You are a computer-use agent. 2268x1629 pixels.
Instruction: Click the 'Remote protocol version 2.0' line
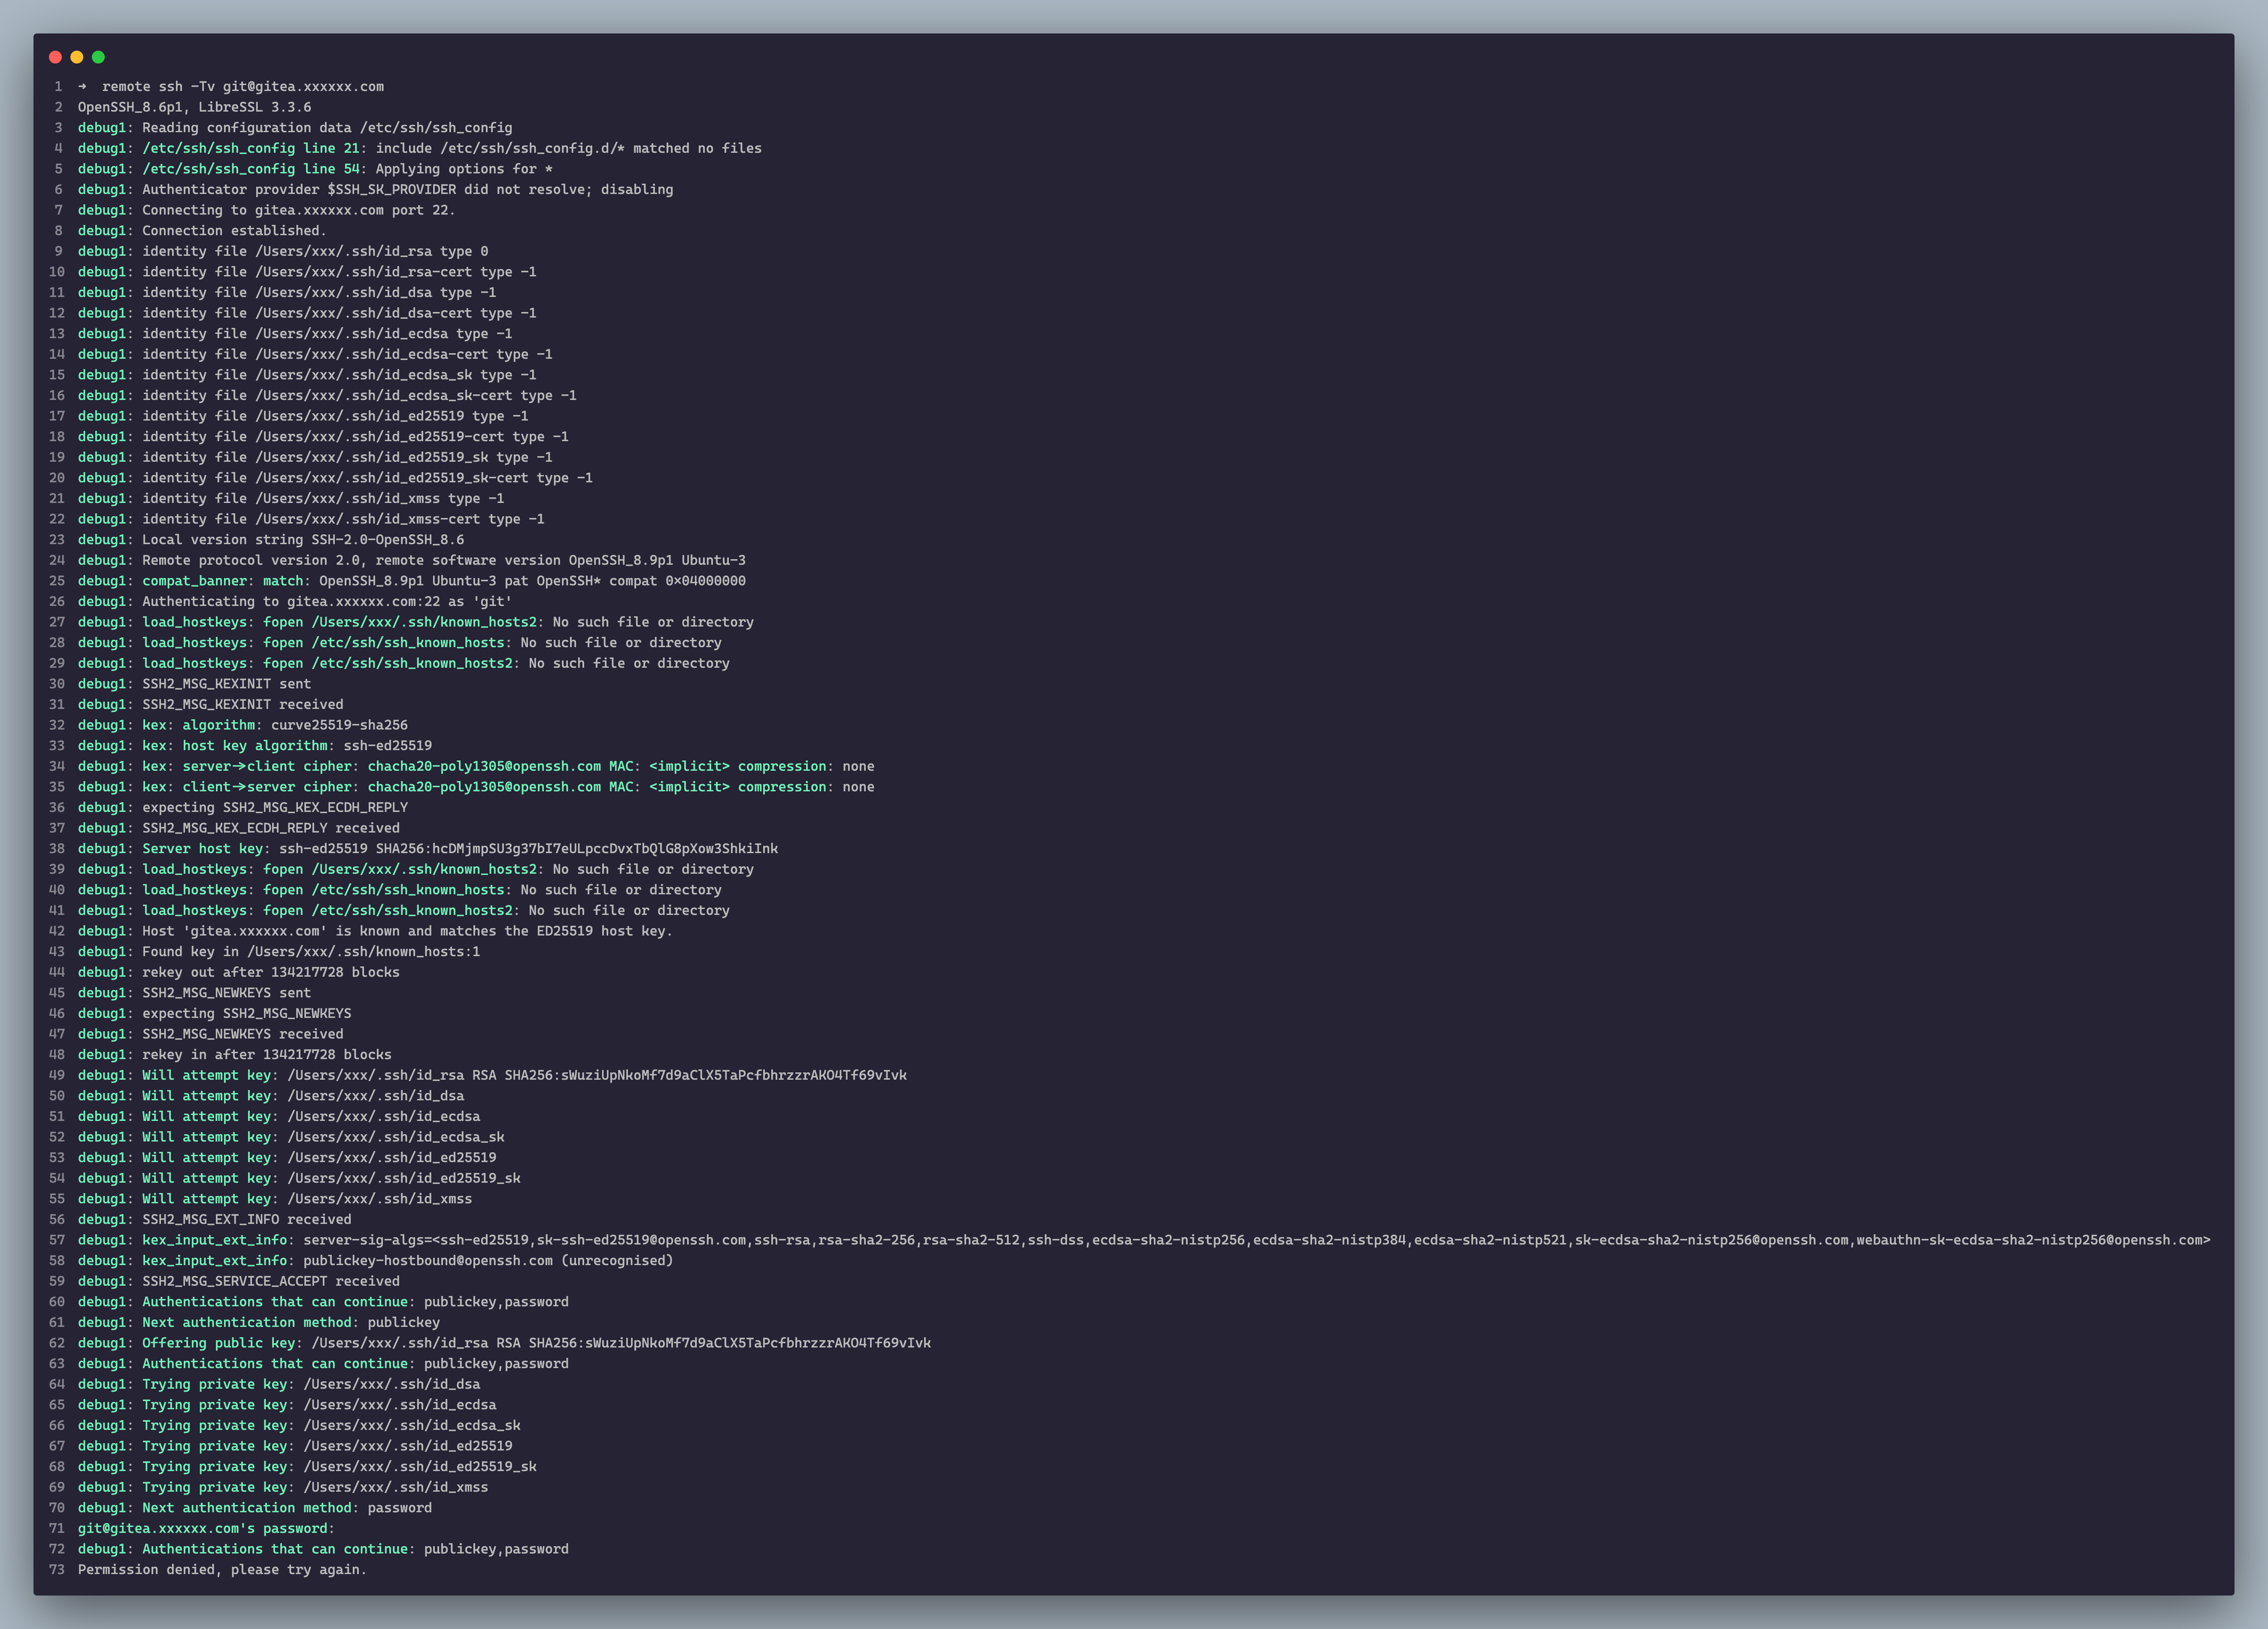412,560
